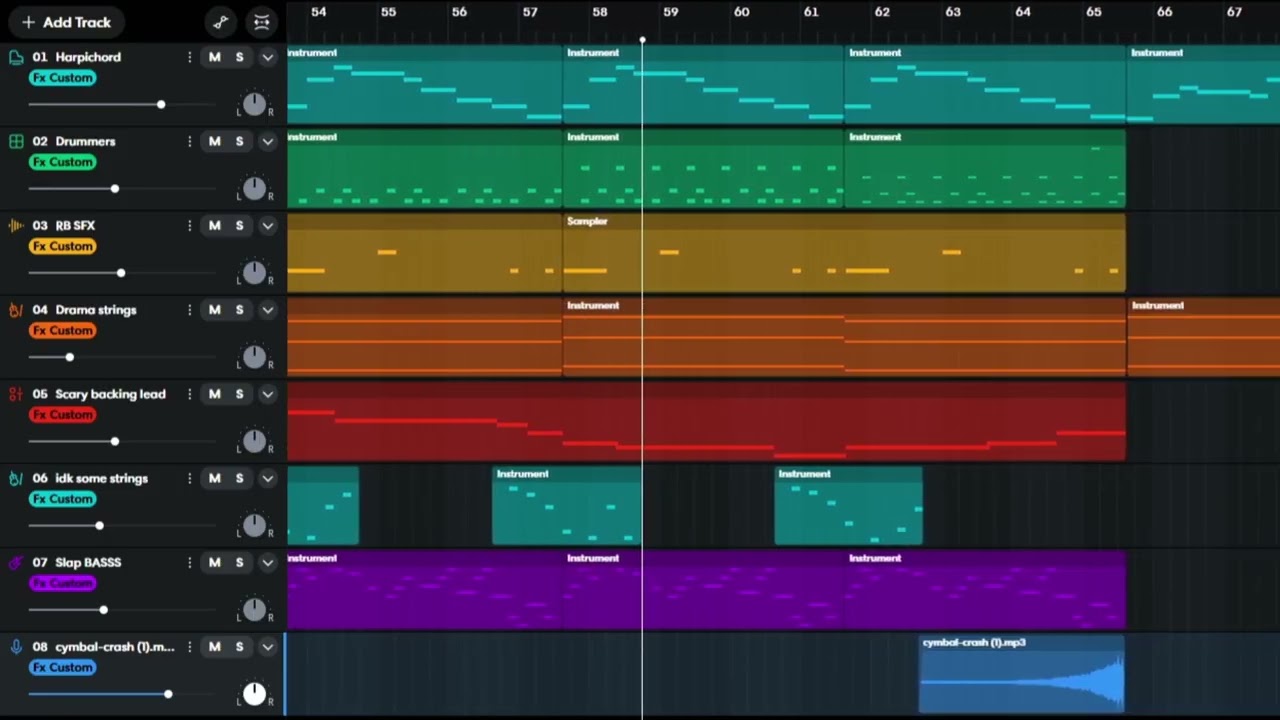Click the Harpsichord pan knob
The height and width of the screenshot is (720, 1280).
coord(254,104)
